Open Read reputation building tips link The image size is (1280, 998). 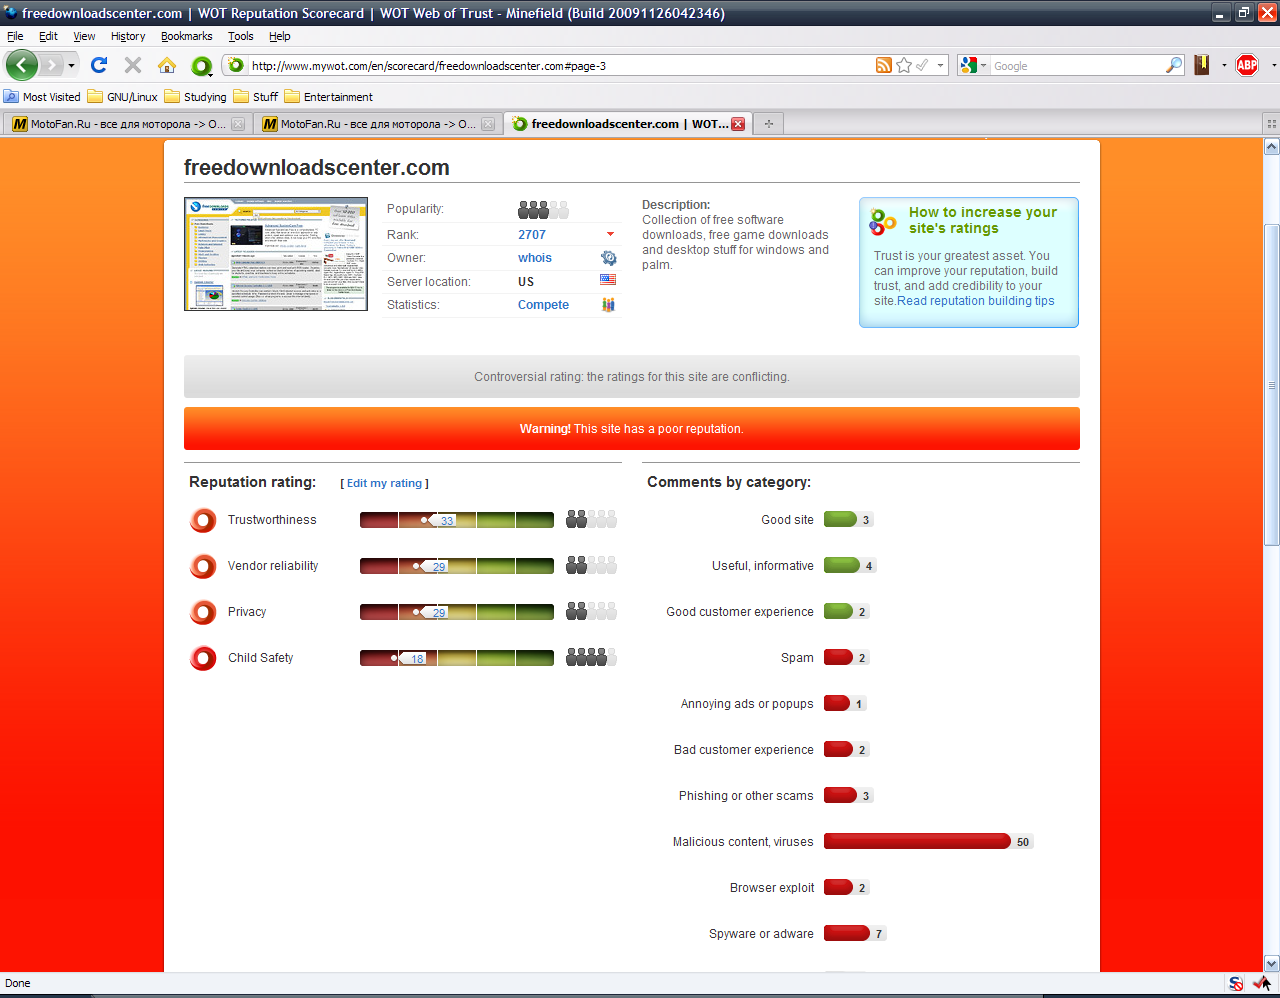[x=976, y=301]
